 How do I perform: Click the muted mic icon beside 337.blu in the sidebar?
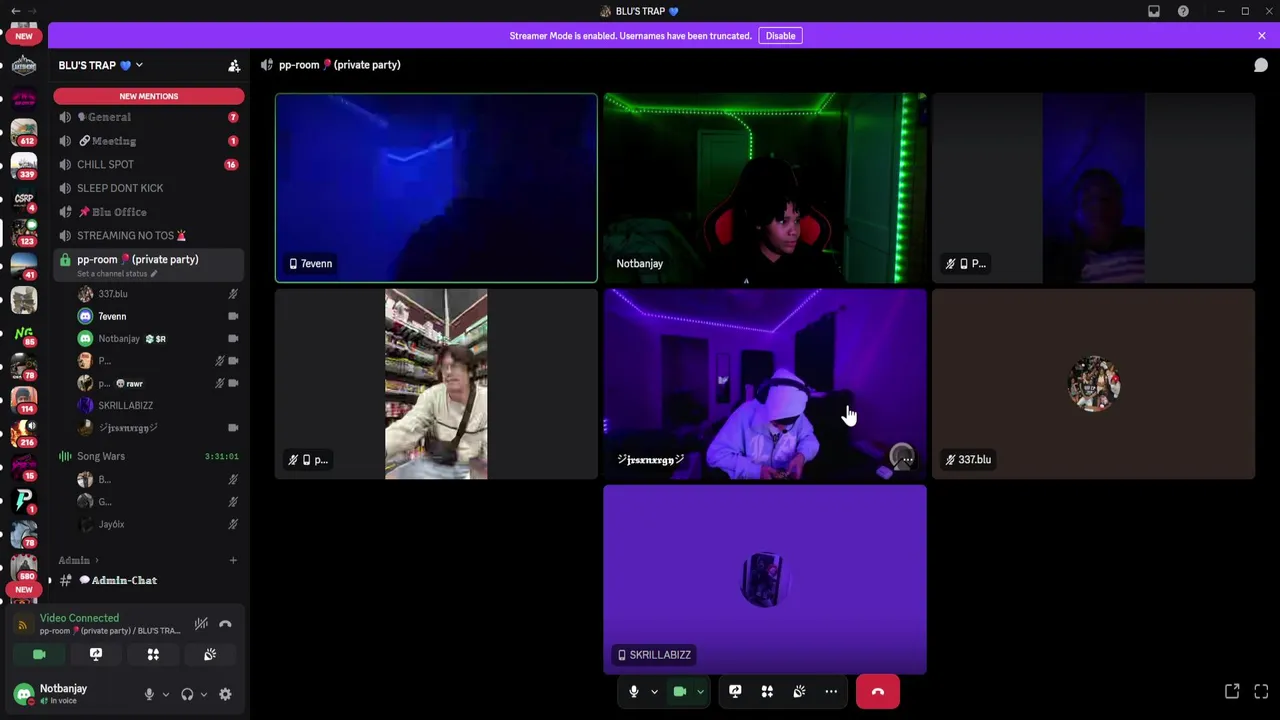coord(233,294)
